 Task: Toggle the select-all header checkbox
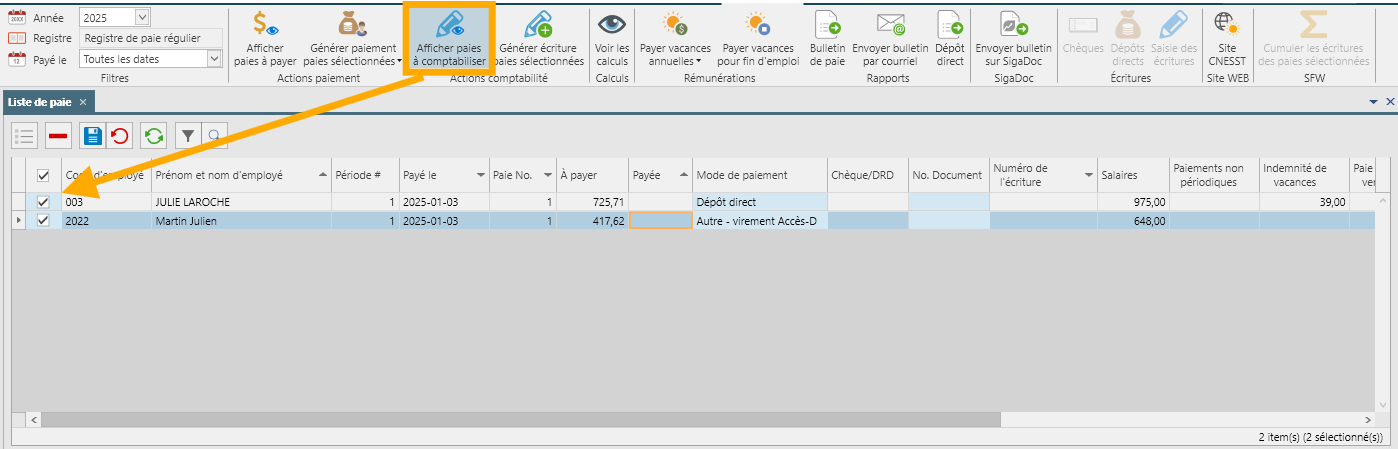click(43, 175)
